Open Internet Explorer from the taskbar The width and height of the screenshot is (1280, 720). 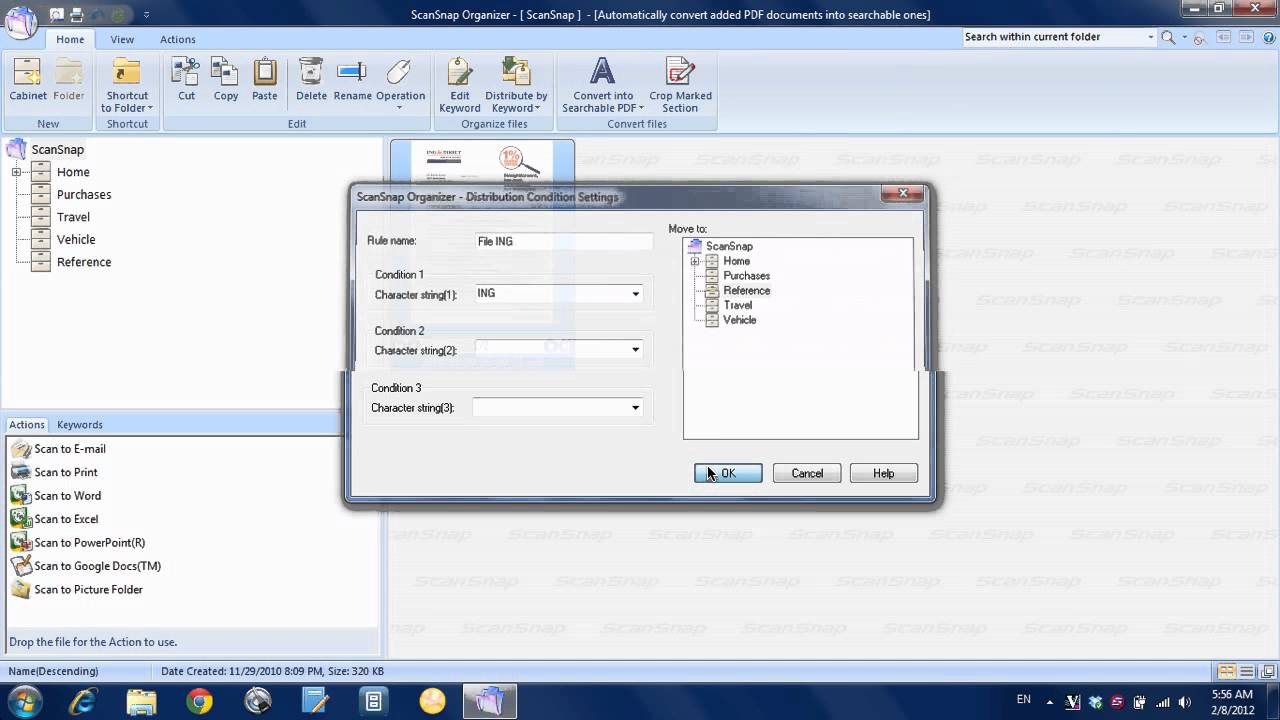click(x=85, y=701)
